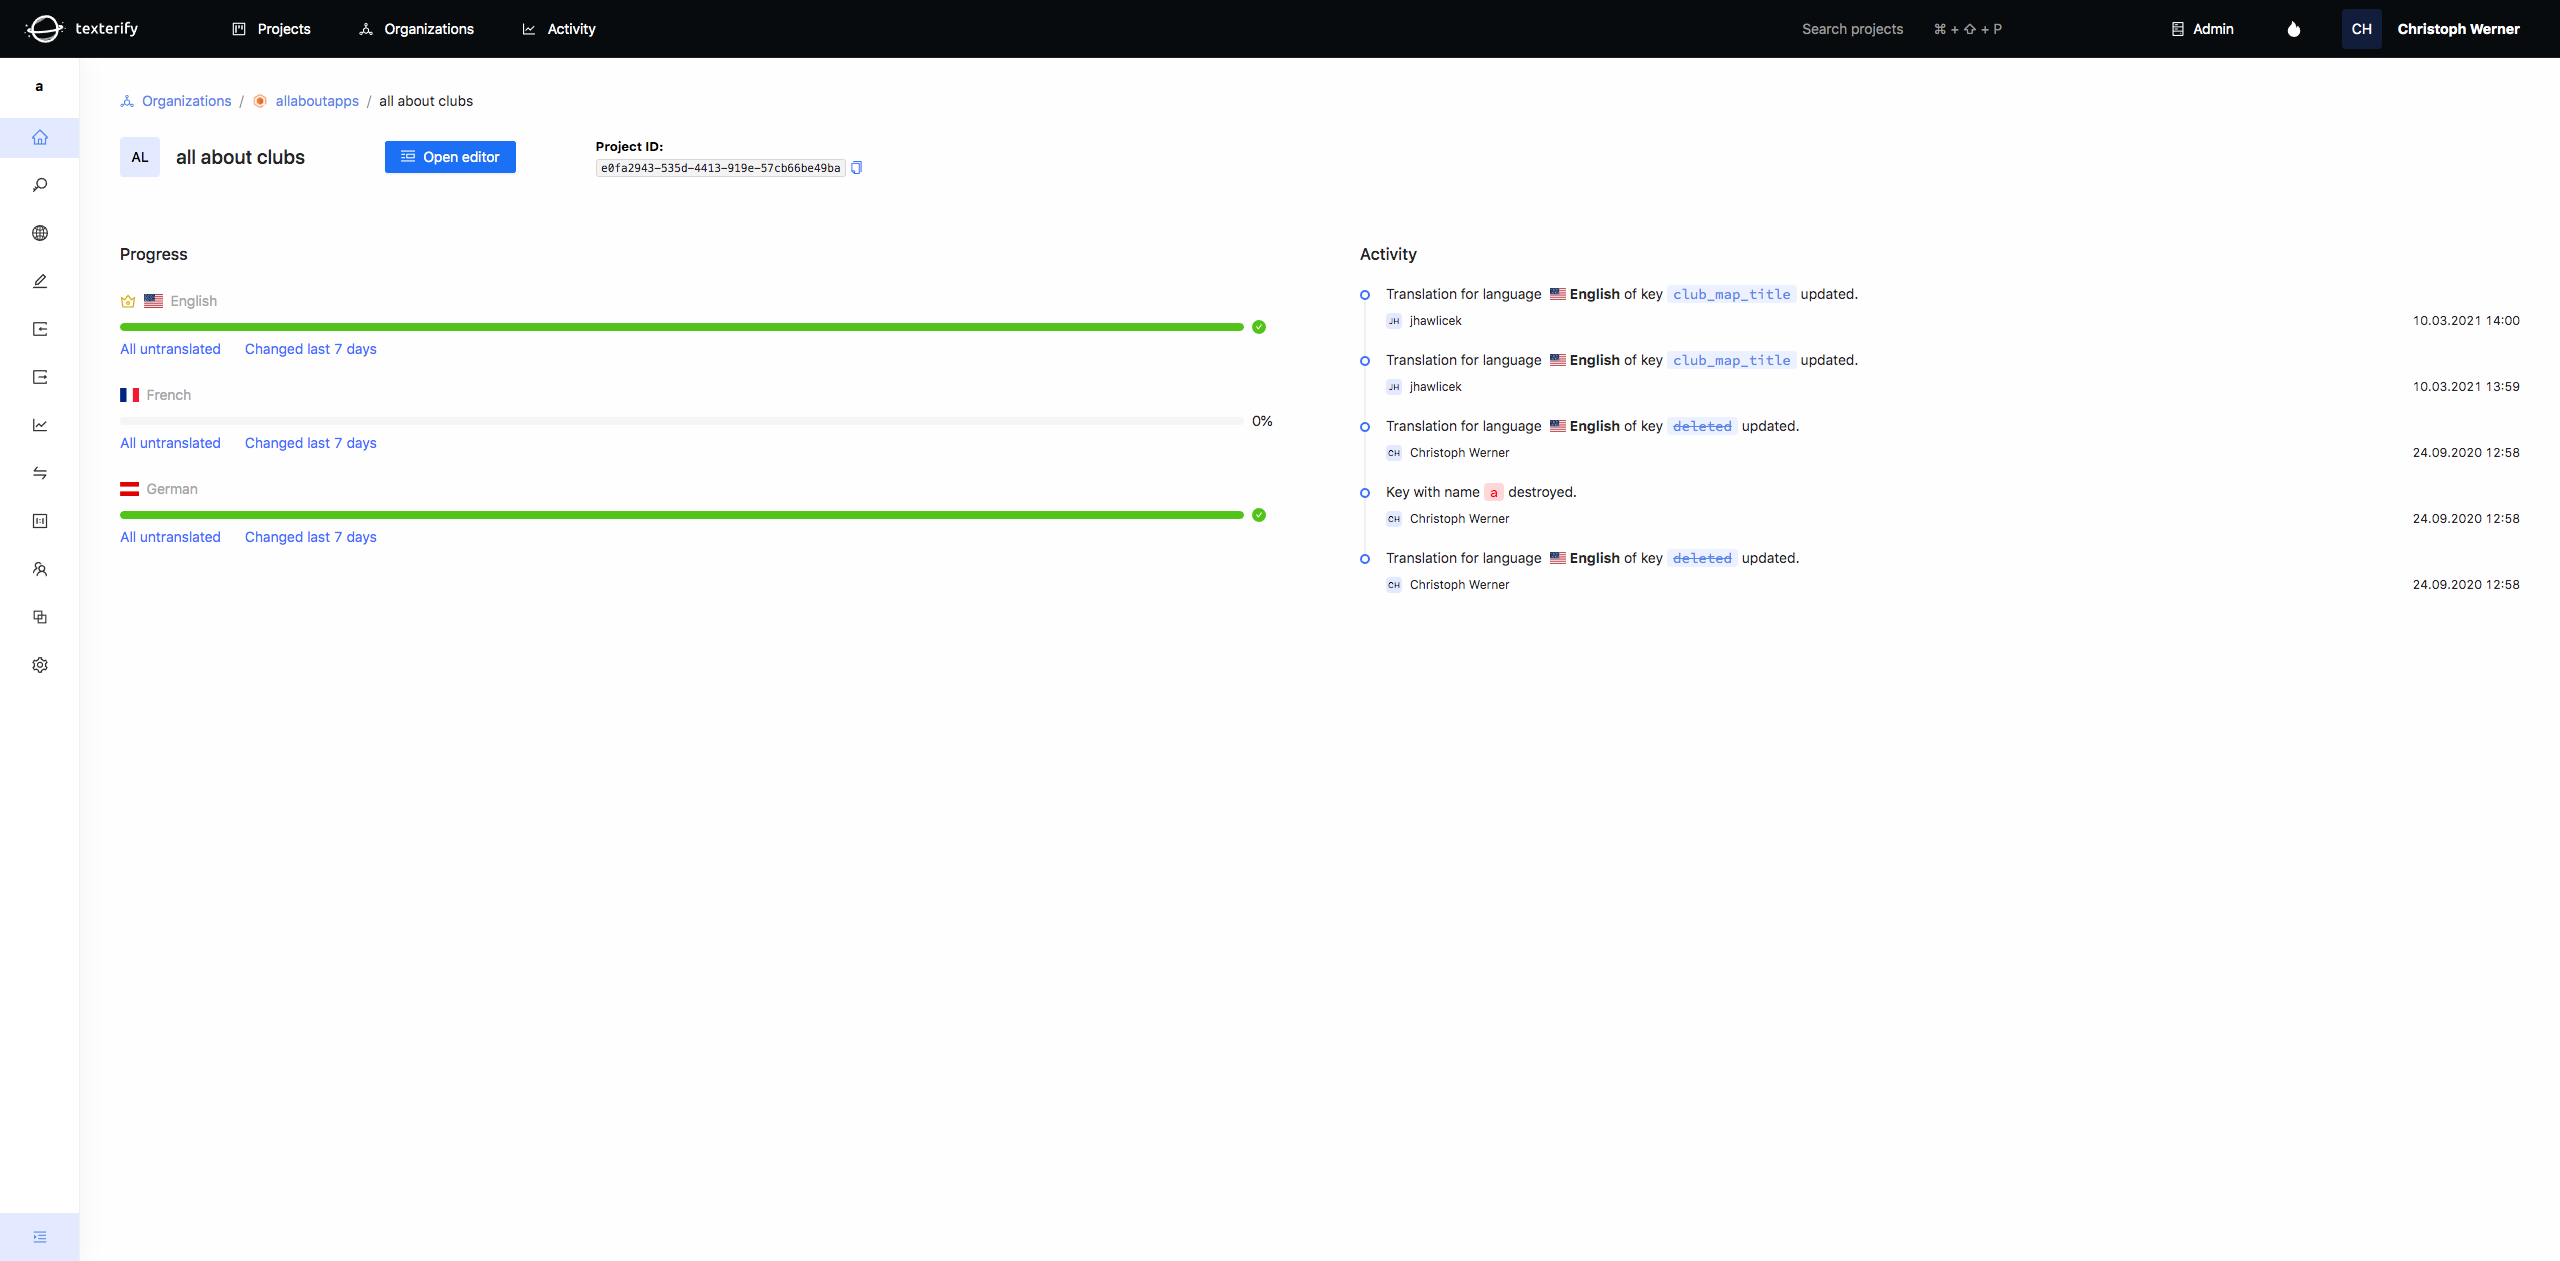Click the French progress bar
2560x1261 pixels.
[682, 421]
